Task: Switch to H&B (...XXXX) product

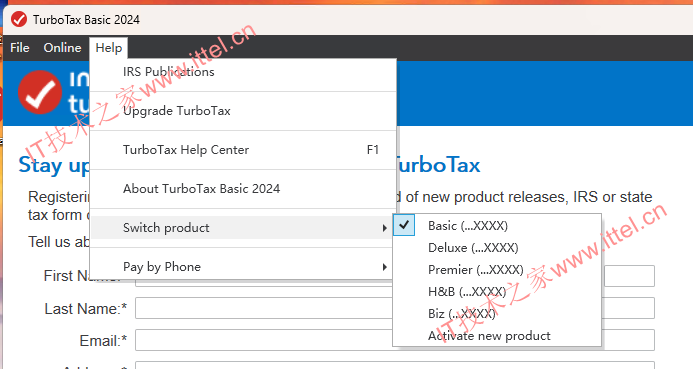Action: [x=497, y=292]
